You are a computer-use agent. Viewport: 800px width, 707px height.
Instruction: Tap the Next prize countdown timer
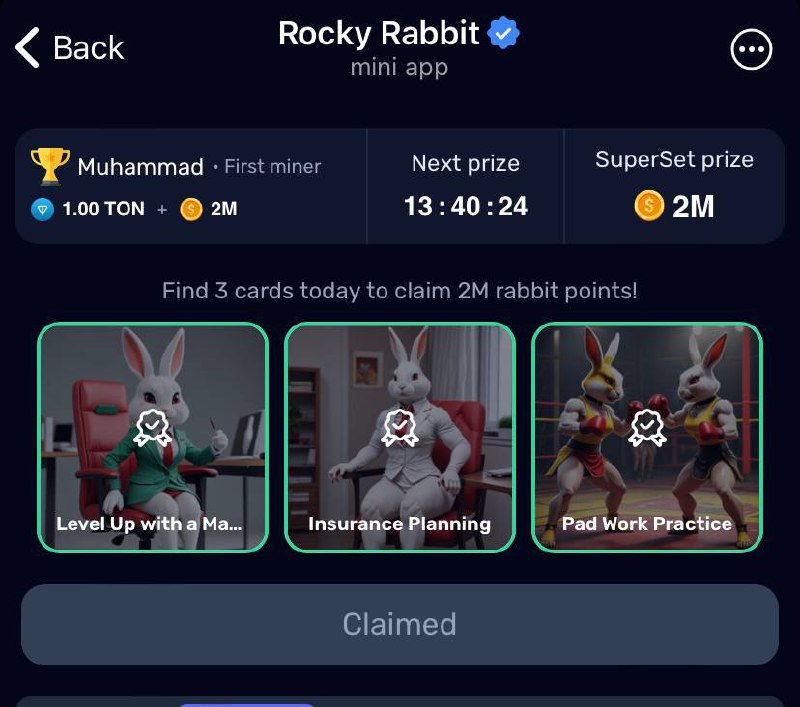pos(466,207)
